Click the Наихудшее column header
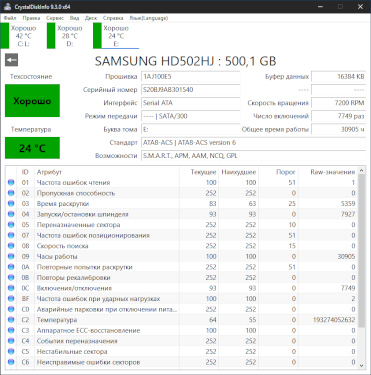The width and height of the screenshot is (371, 375). point(239,172)
